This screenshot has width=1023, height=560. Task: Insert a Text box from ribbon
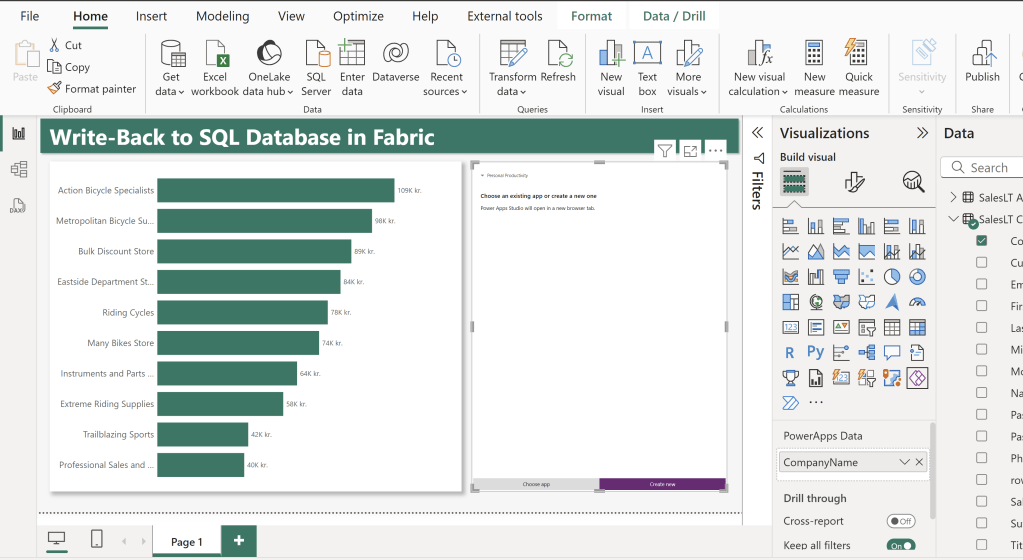pyautogui.click(x=647, y=54)
